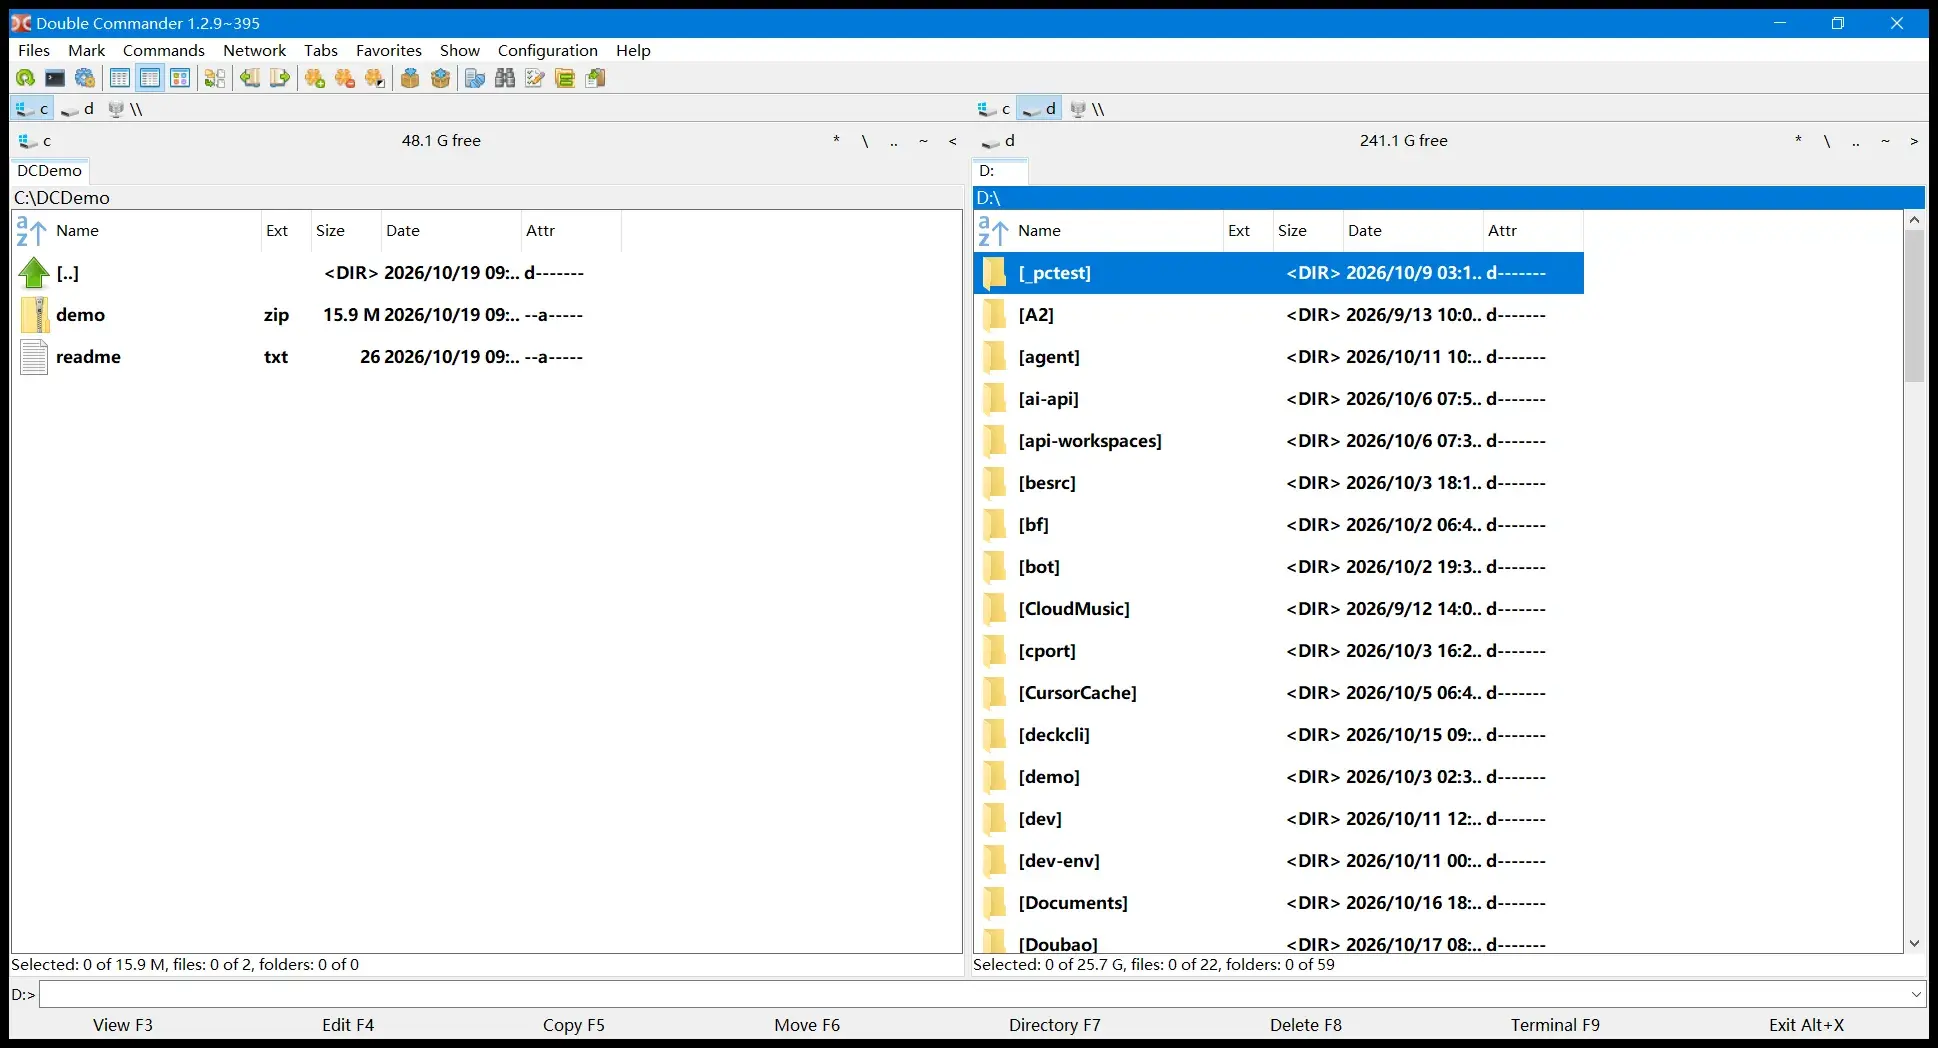This screenshot has width=1938, height=1048.
Task: Click the Invert selection toolbar icon
Action: point(375,78)
